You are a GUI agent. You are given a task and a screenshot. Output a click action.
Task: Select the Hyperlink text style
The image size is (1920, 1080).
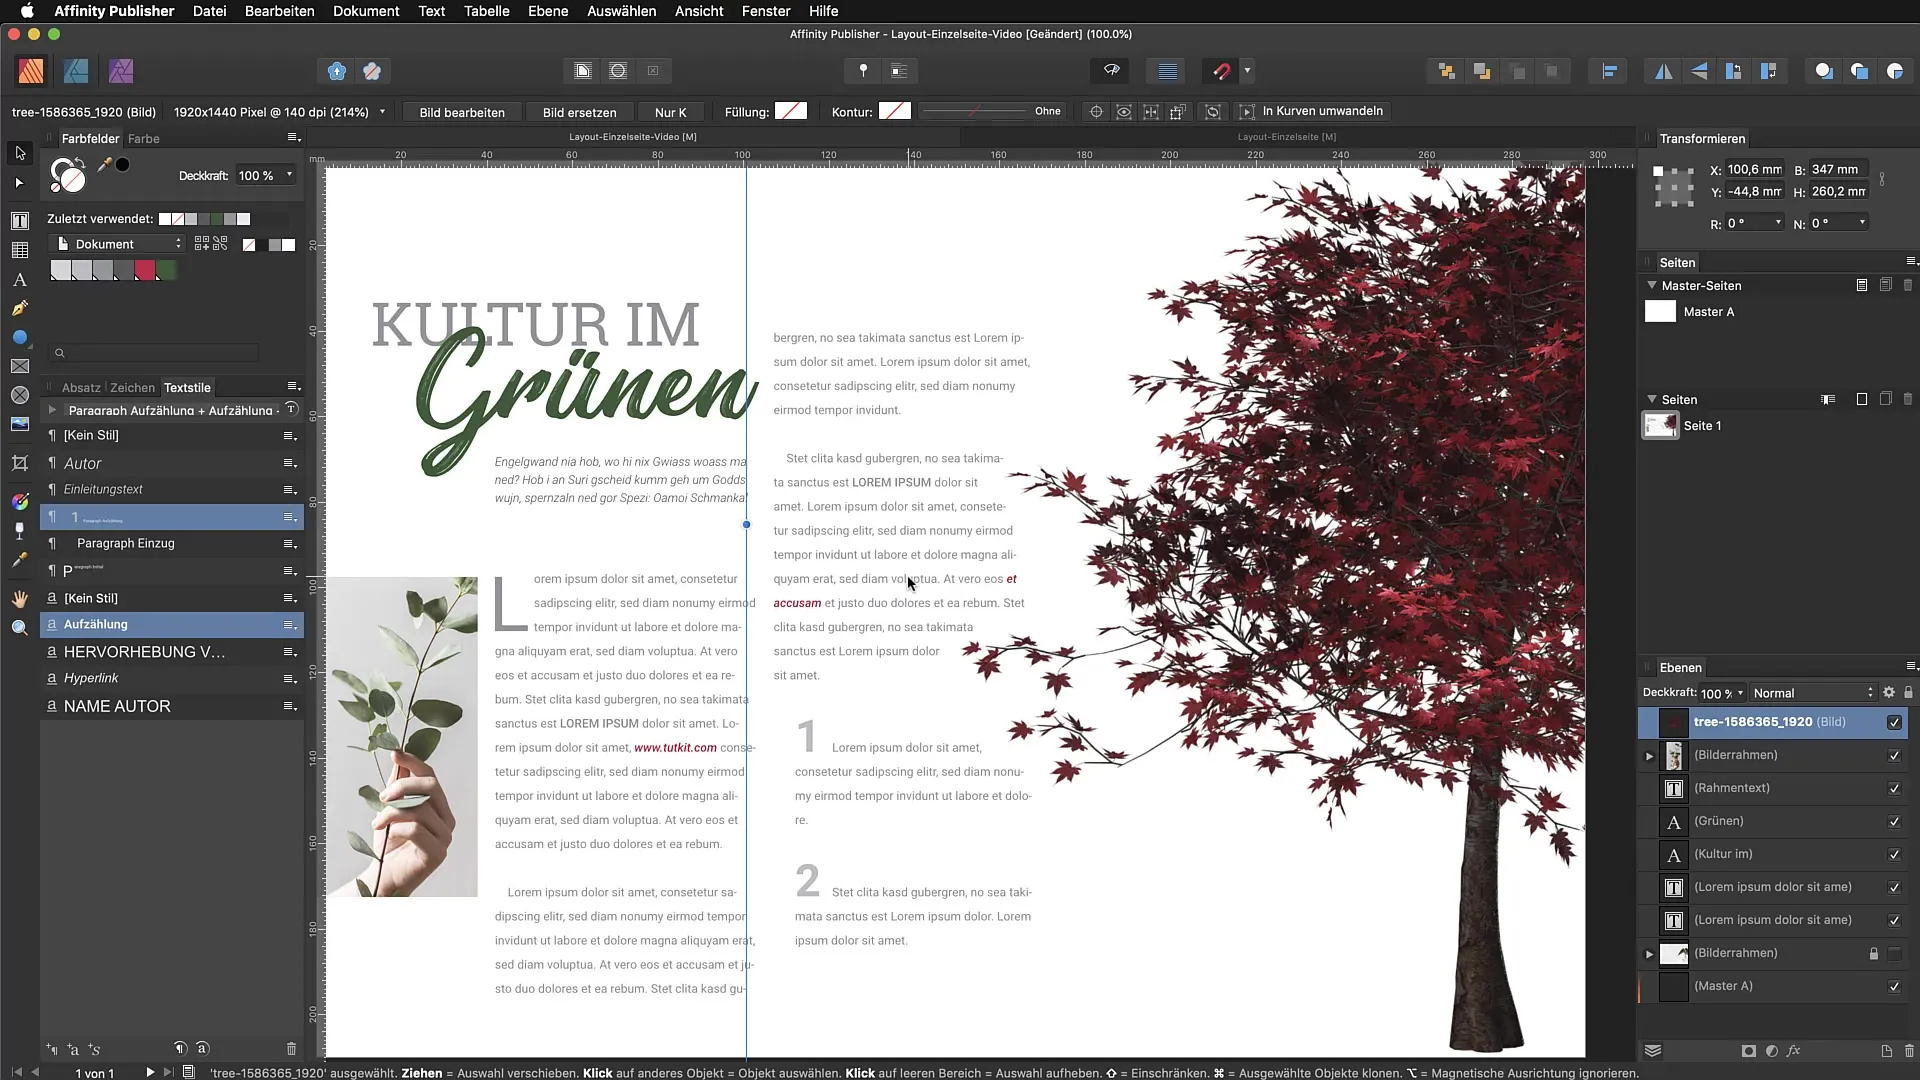tap(172, 679)
